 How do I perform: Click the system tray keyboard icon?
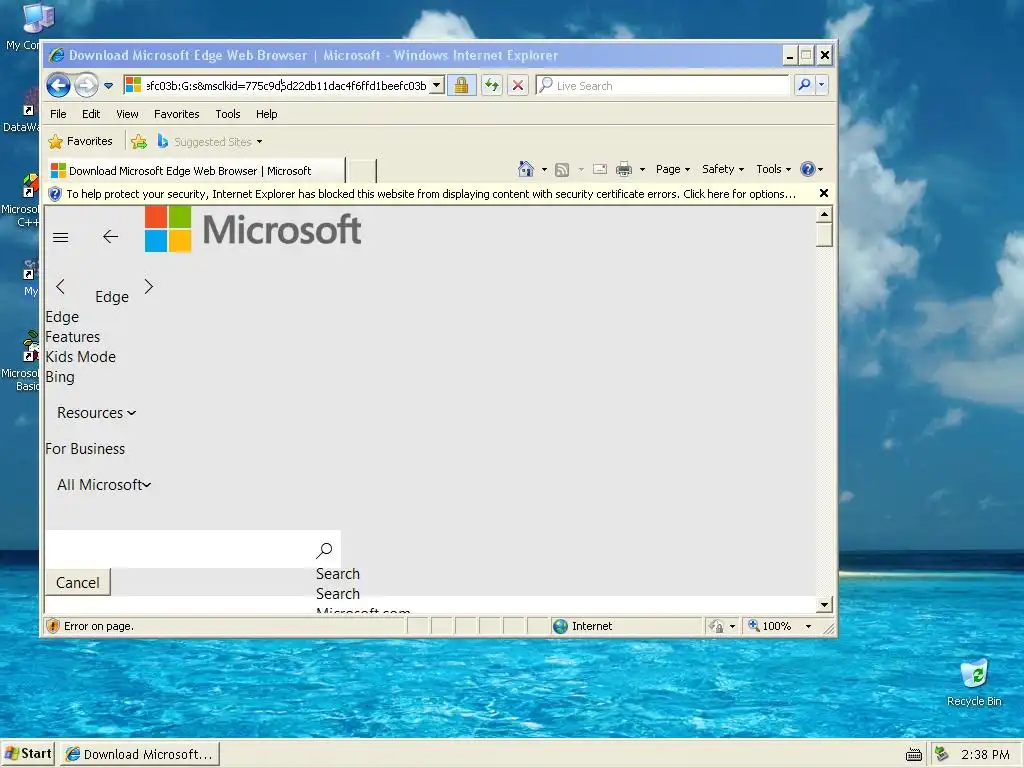[914, 754]
